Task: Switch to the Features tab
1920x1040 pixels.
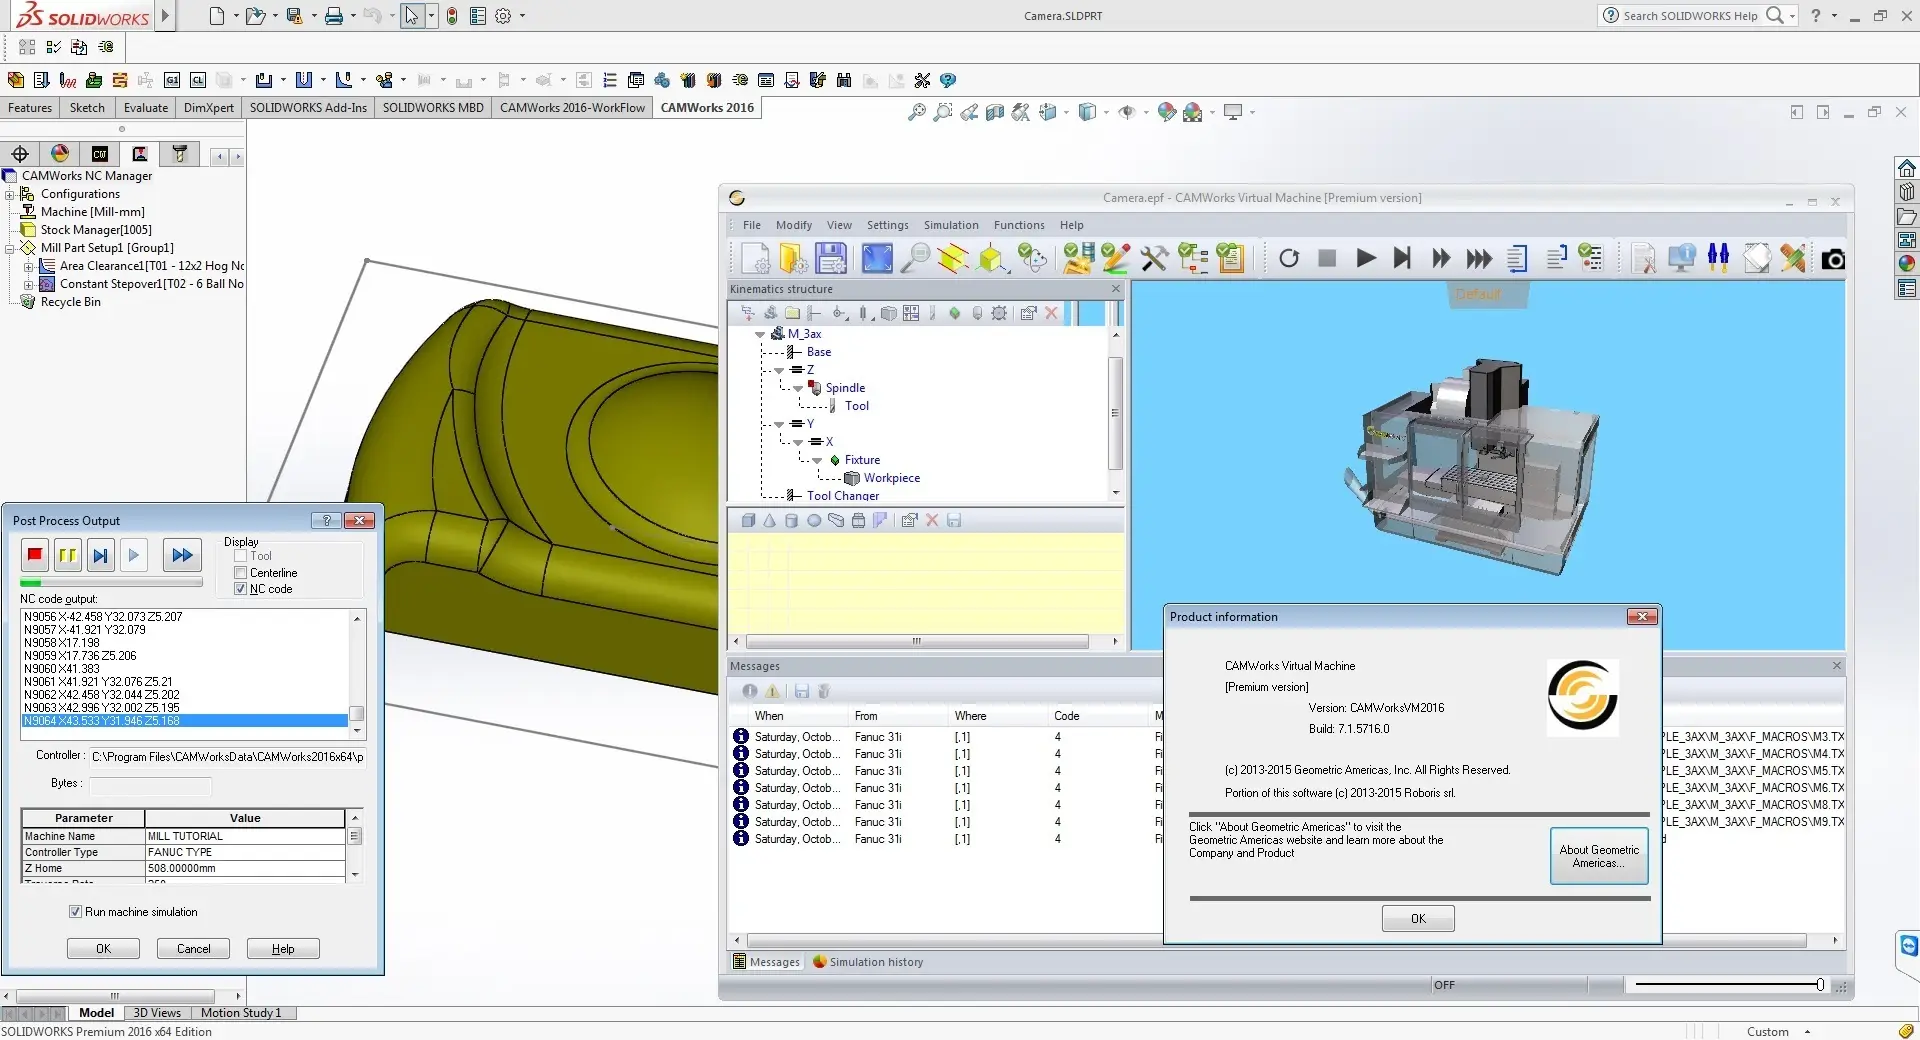Action: click(x=30, y=108)
